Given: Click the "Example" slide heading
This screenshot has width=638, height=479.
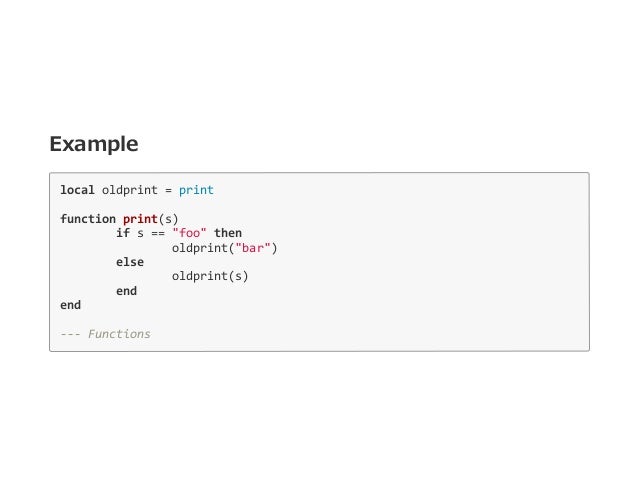Looking at the screenshot, I should pos(94,145).
